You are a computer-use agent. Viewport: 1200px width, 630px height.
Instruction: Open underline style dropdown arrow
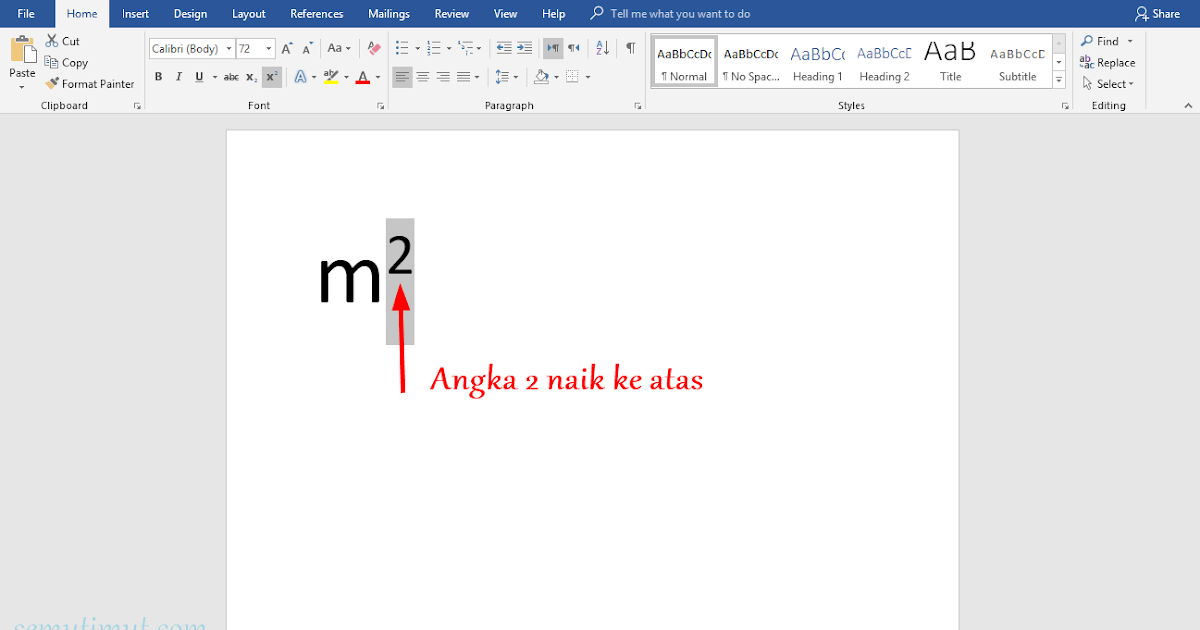tap(213, 77)
